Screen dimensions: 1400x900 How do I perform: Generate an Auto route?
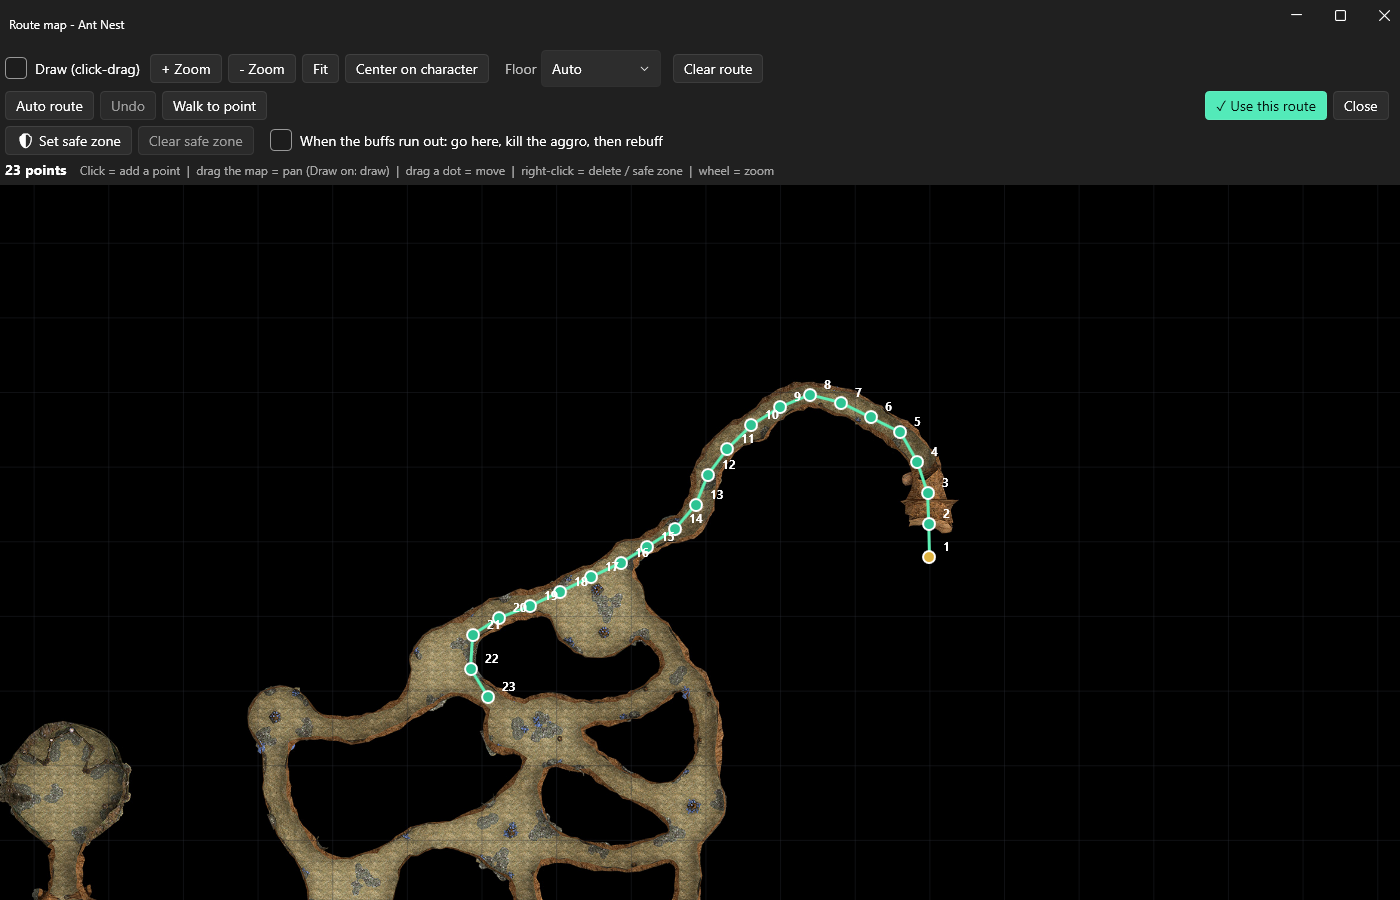pyautogui.click(x=50, y=106)
